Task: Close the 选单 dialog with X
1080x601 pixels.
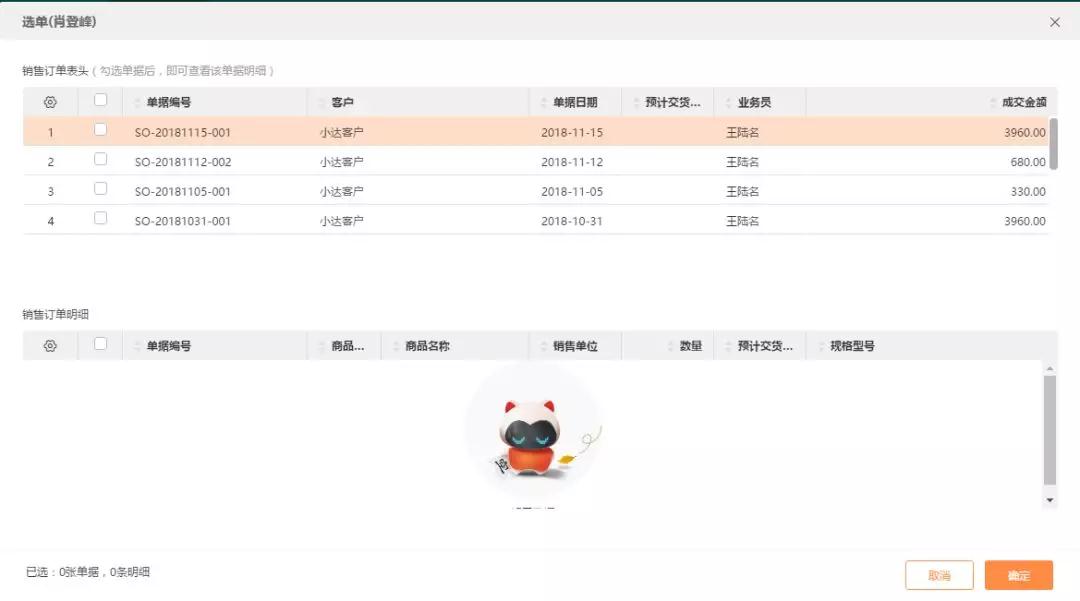Action: pos(1054,22)
